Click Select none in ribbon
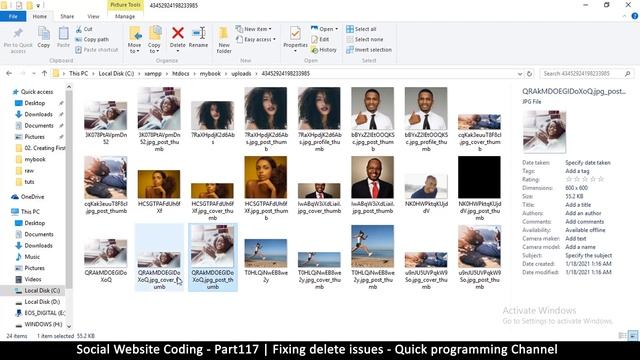Image resolution: width=640 pixels, height=360 pixels. point(364,40)
